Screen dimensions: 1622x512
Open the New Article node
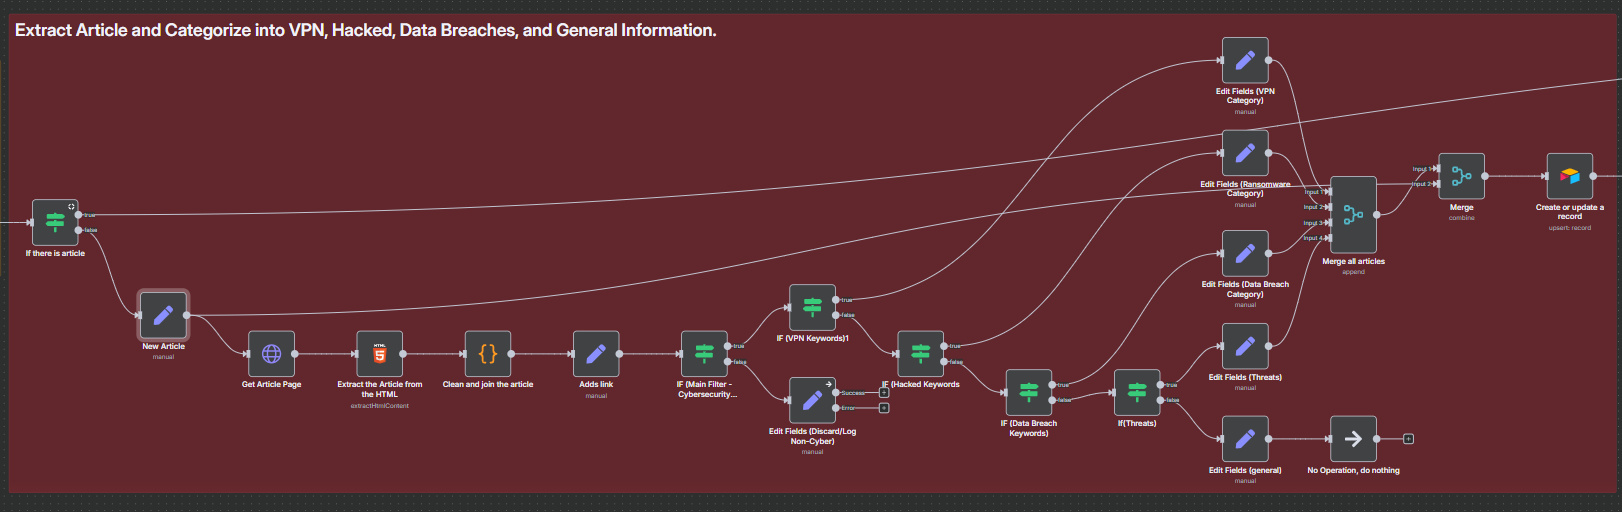[163, 316]
